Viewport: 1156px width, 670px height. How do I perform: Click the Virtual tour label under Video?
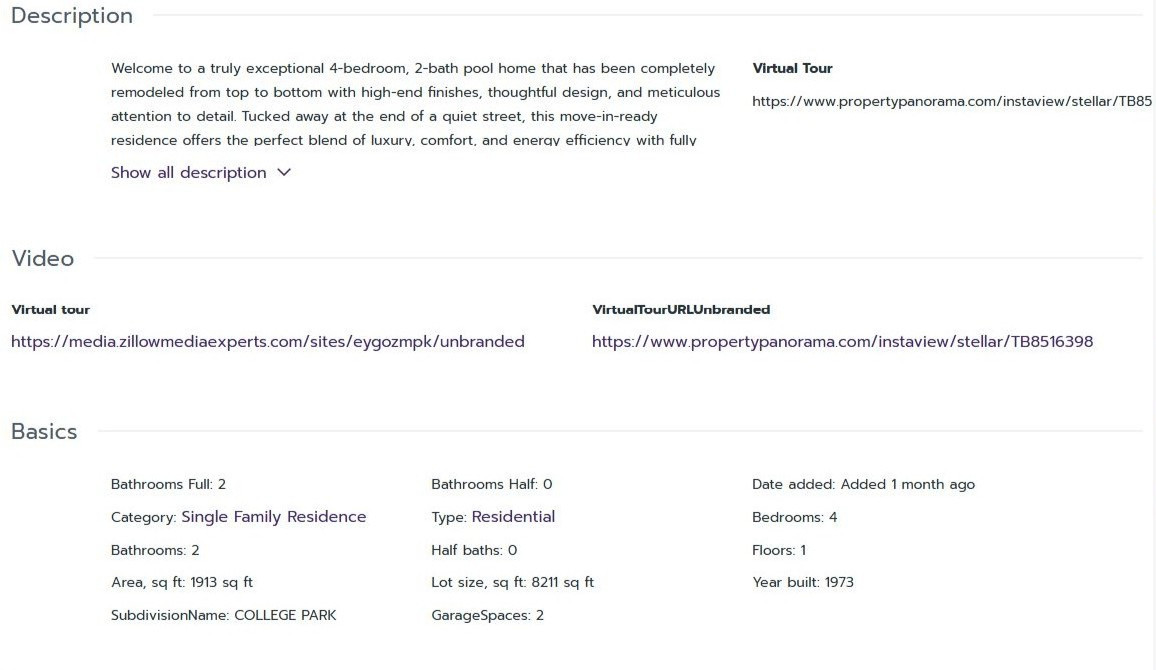51,310
